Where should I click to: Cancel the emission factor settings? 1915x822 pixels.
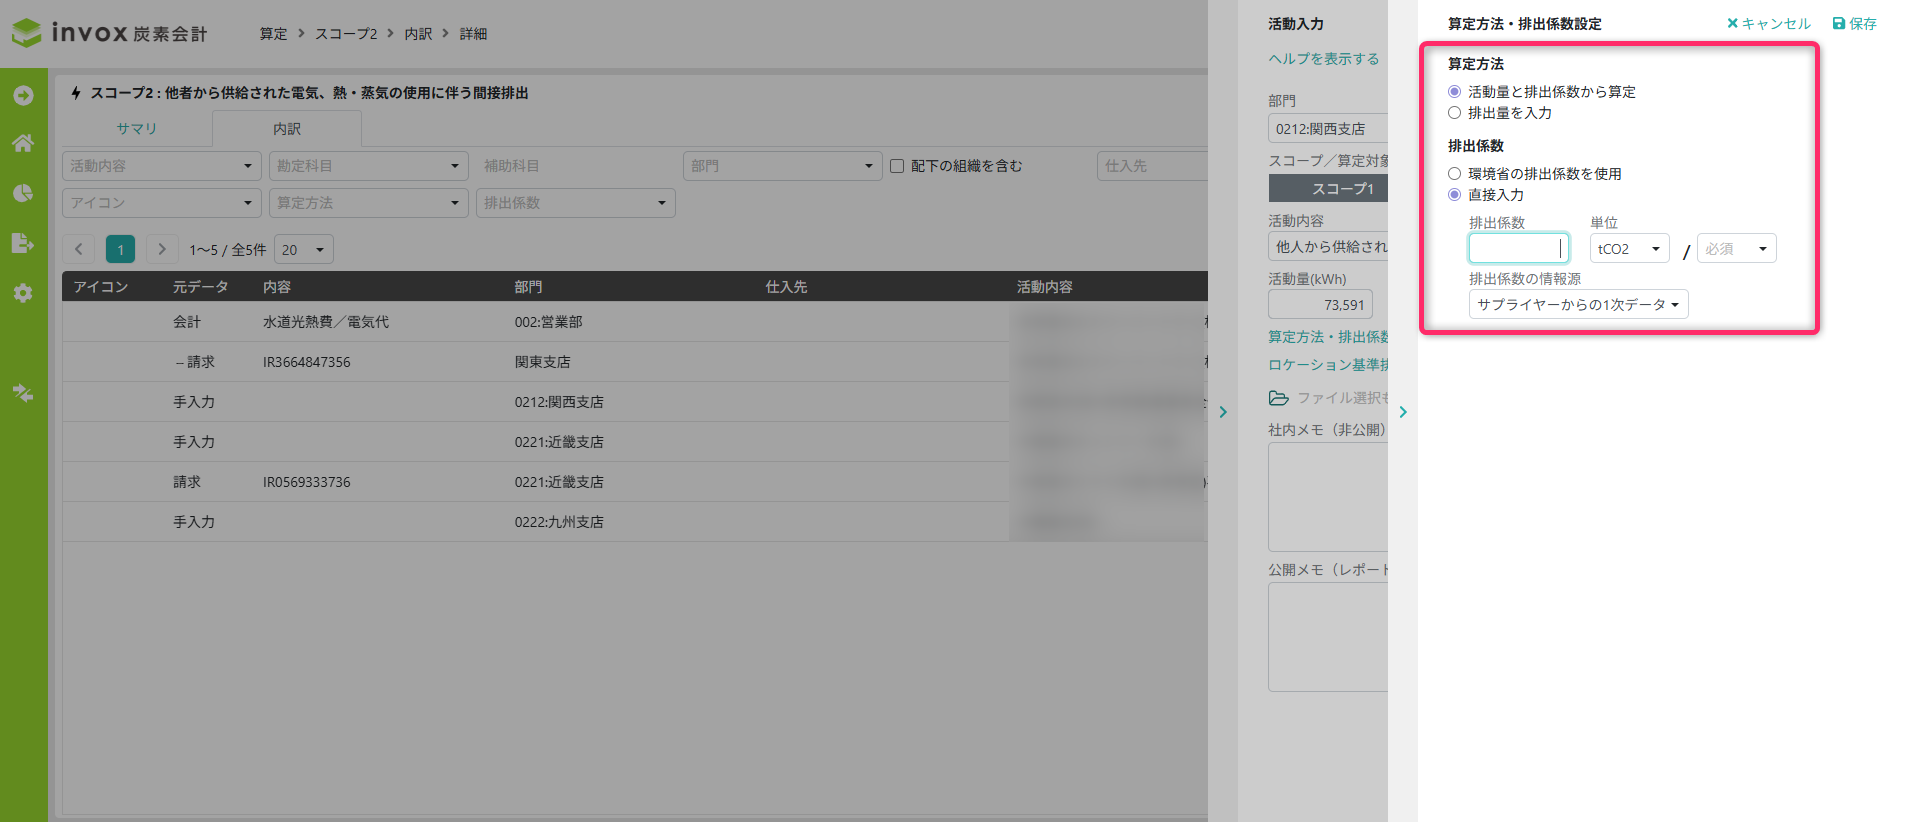(x=1769, y=23)
